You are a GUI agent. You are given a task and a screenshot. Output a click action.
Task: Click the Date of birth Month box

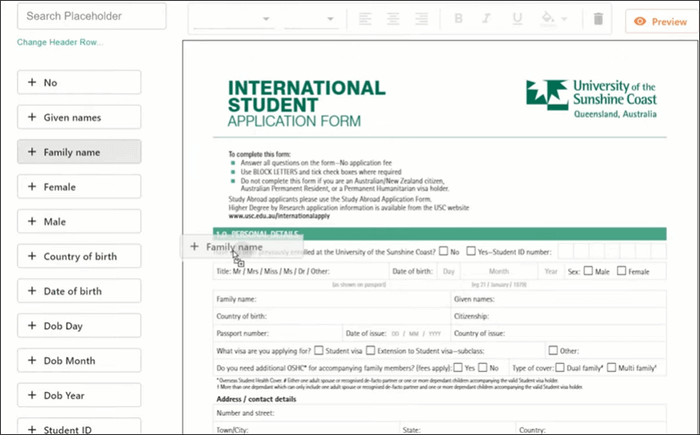pyautogui.click(x=499, y=271)
